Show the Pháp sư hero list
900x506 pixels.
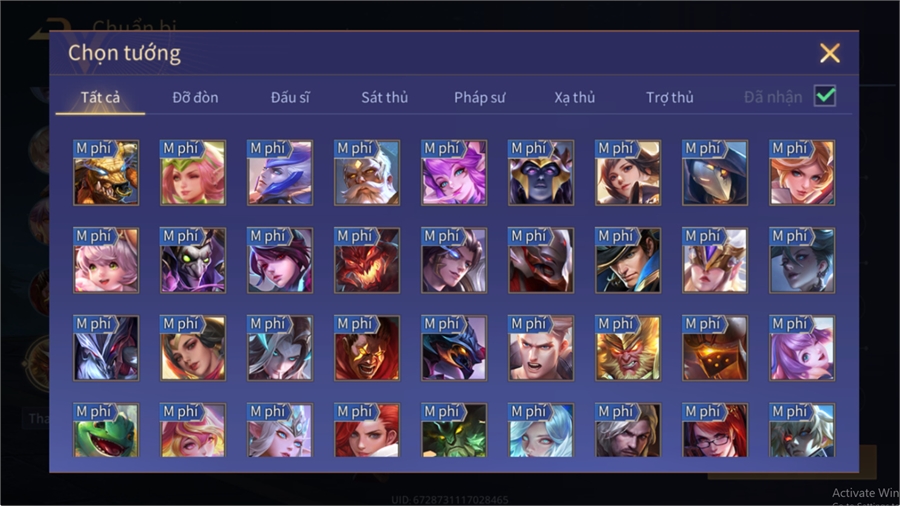click(479, 98)
